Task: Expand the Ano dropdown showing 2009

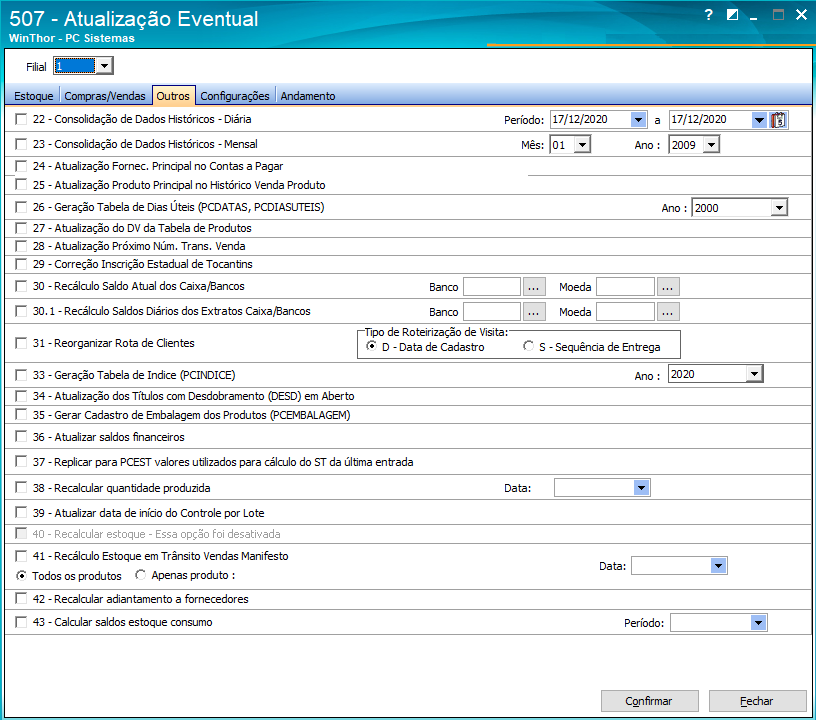Action: click(711, 145)
